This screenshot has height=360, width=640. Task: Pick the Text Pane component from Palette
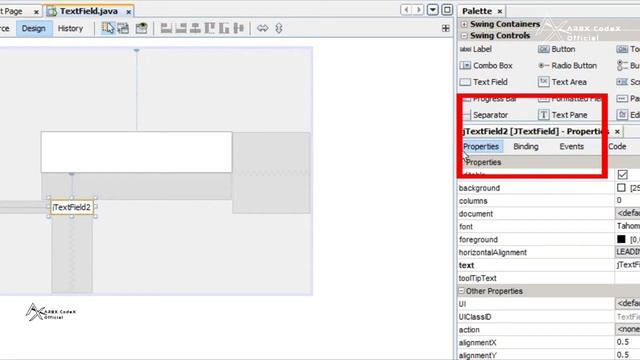click(562, 115)
